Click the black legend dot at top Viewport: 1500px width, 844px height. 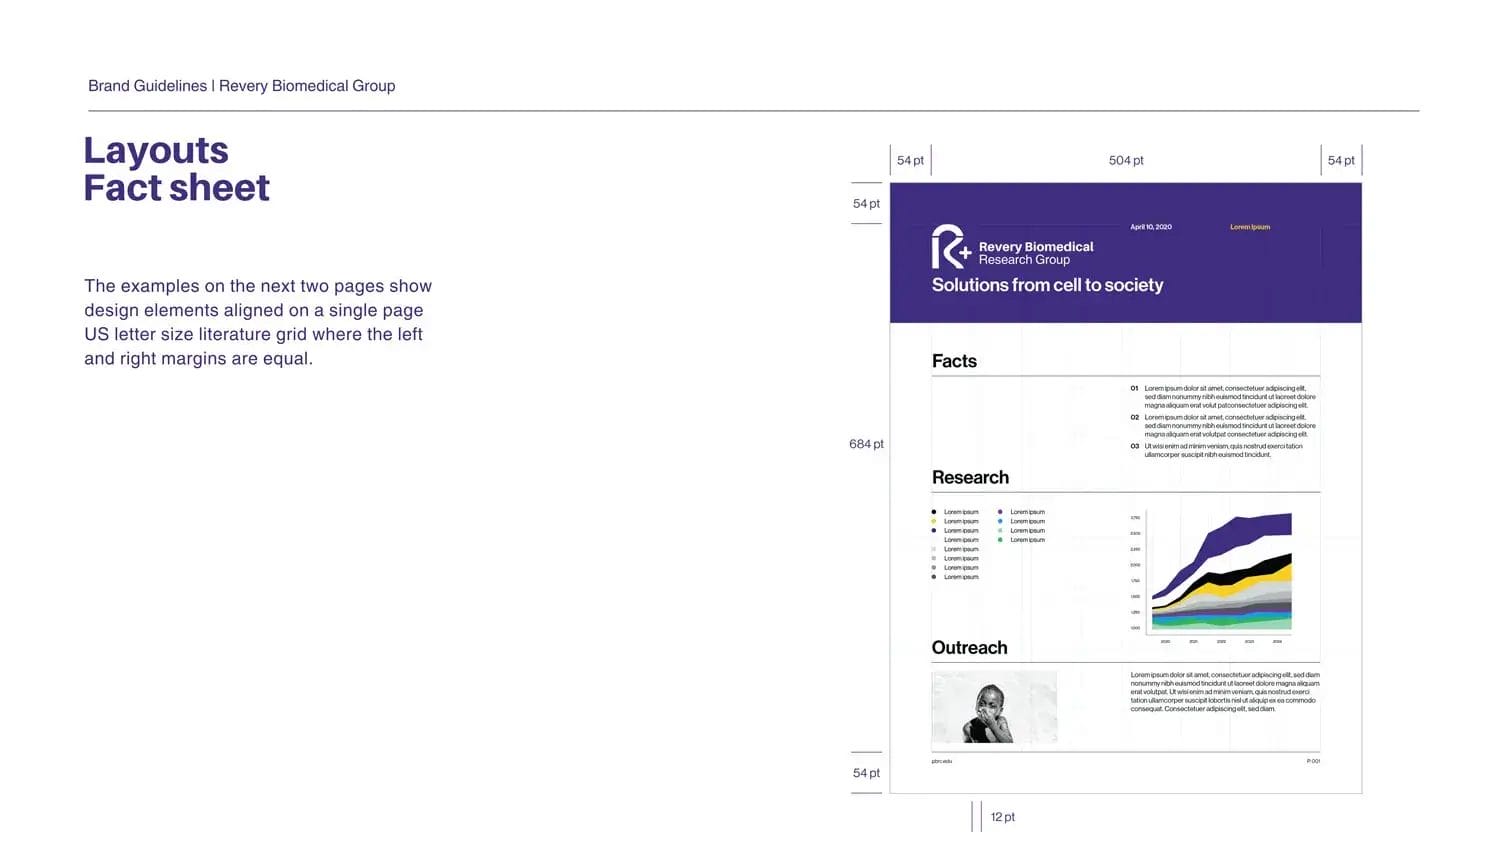pyautogui.click(x=934, y=512)
